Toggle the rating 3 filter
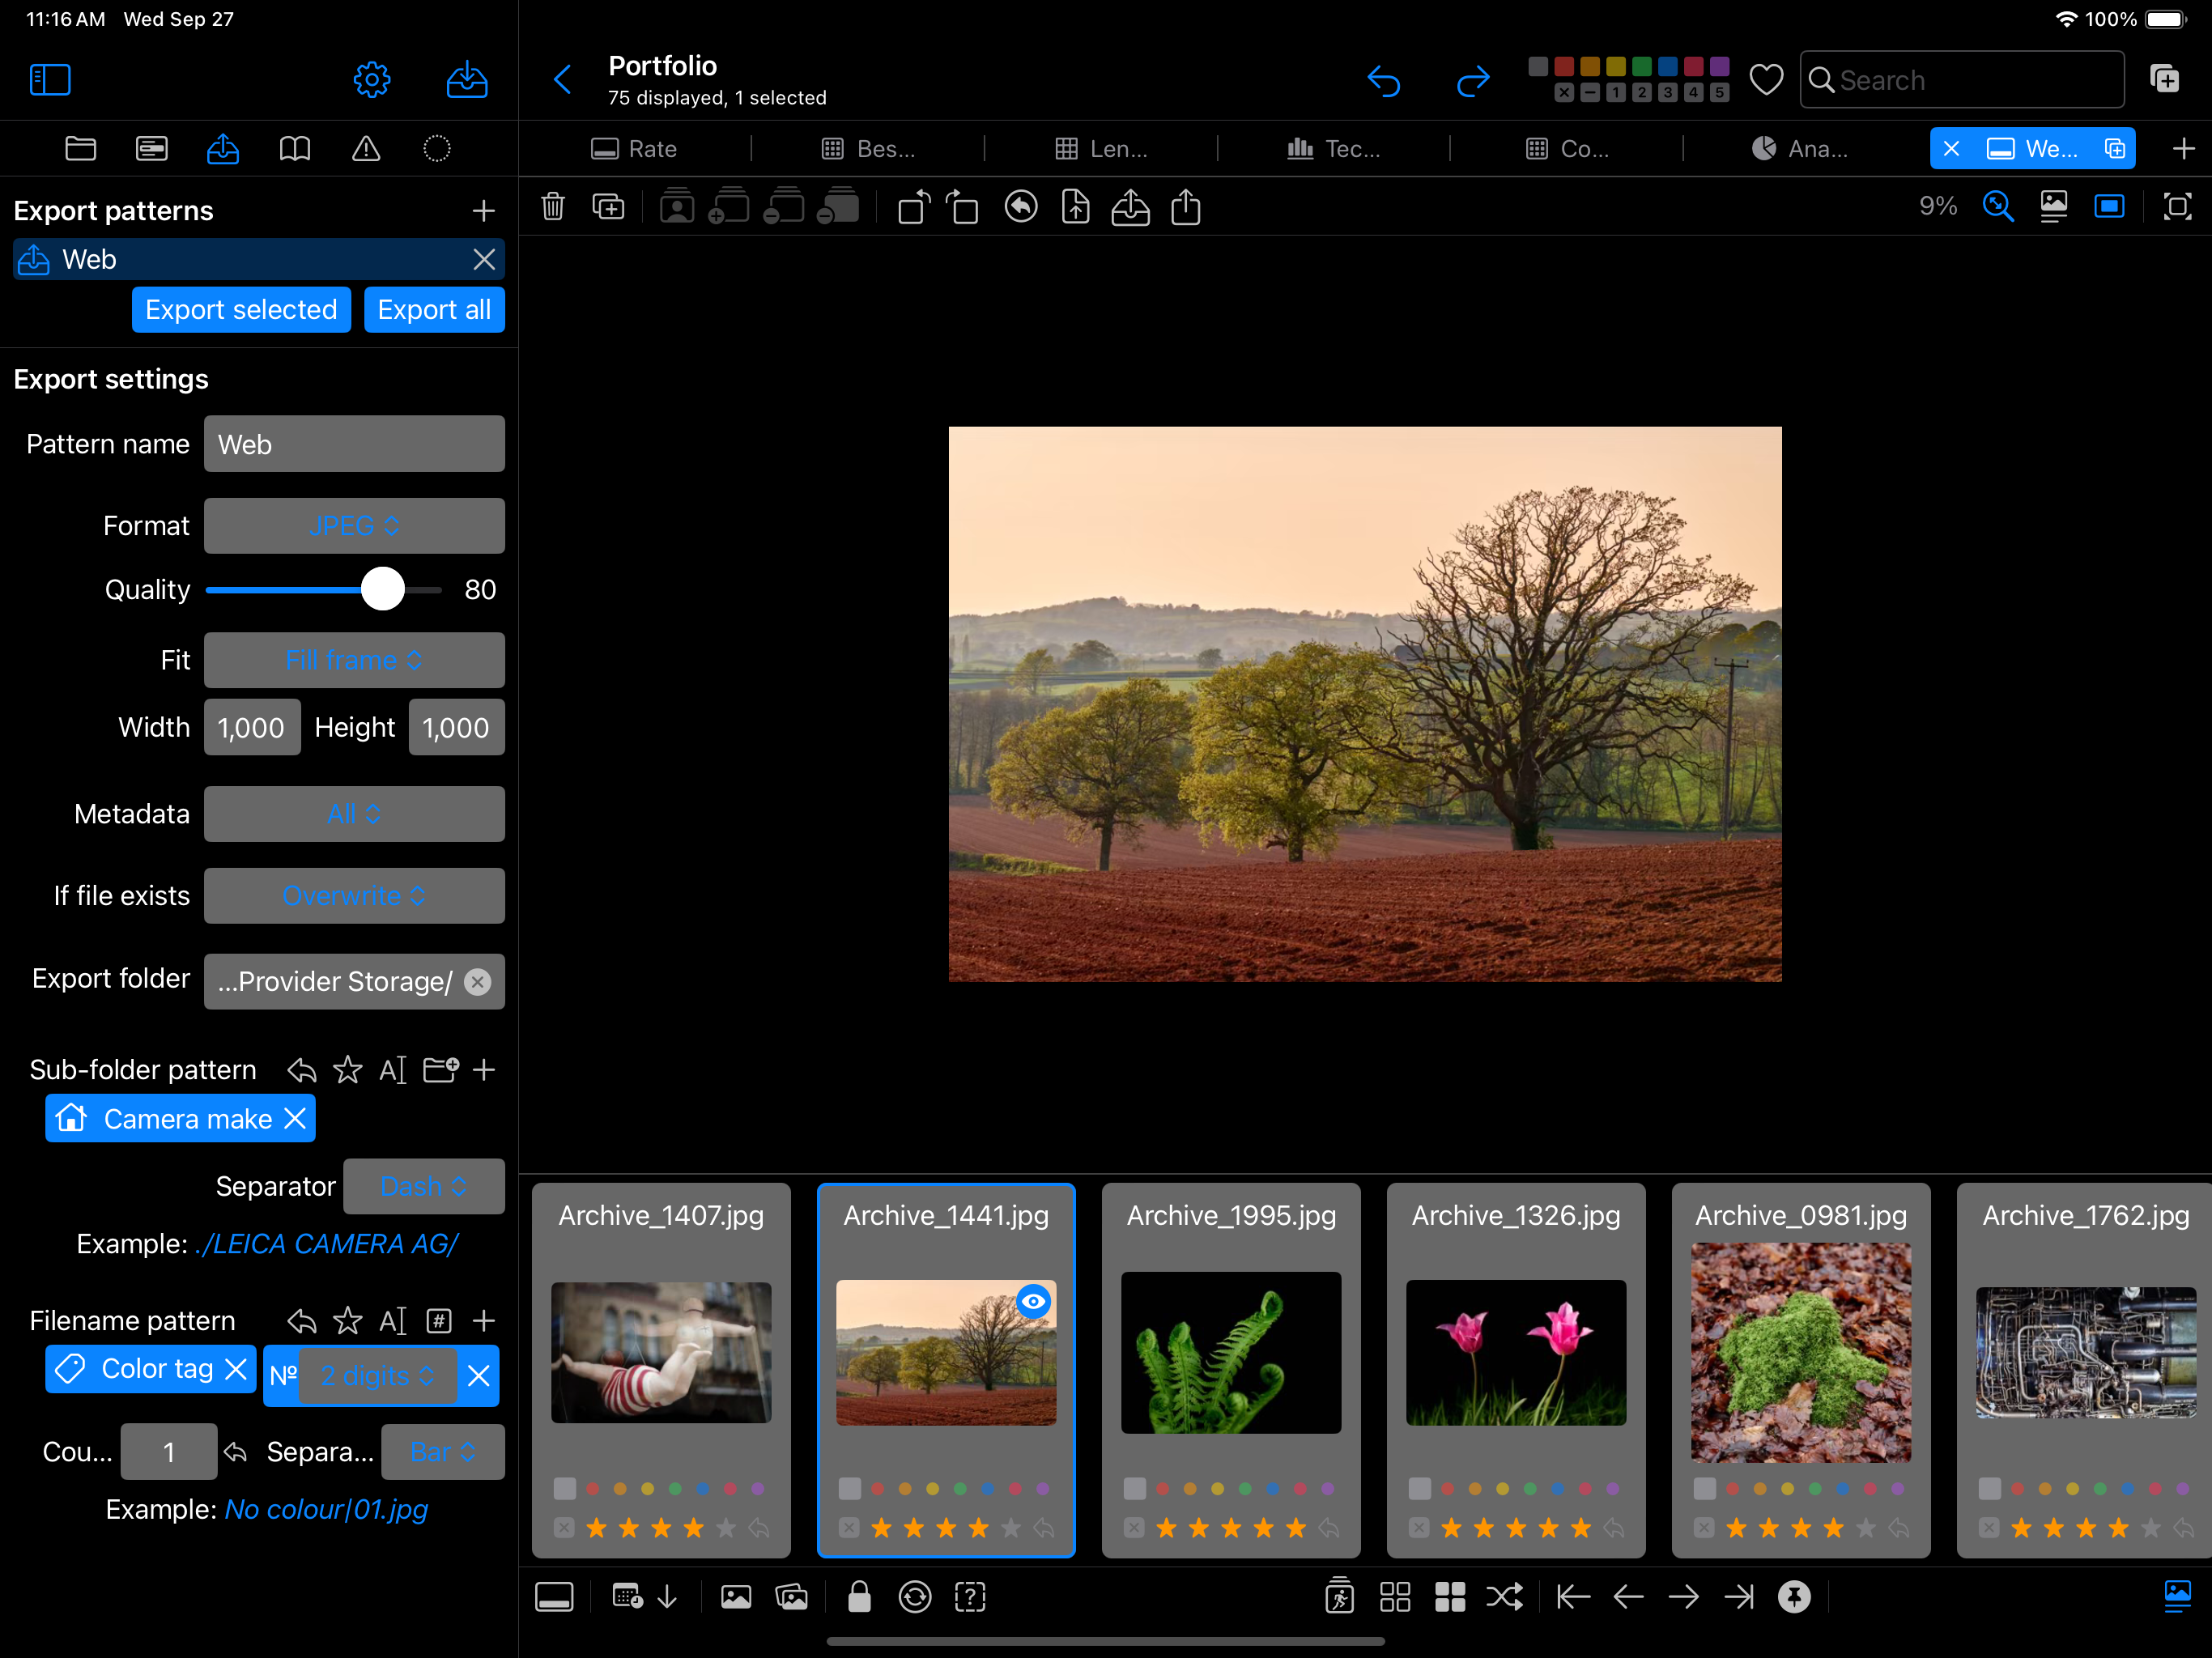 point(1667,93)
